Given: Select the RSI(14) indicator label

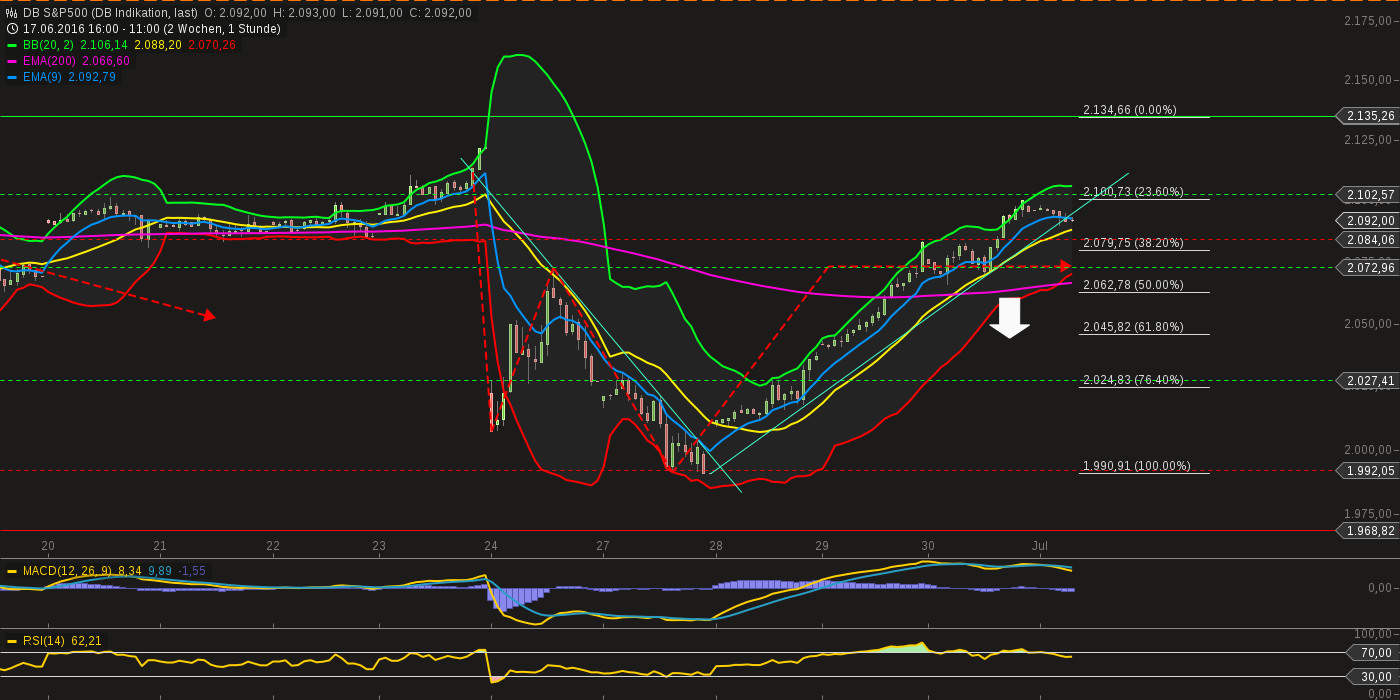Looking at the screenshot, I should point(44,641).
